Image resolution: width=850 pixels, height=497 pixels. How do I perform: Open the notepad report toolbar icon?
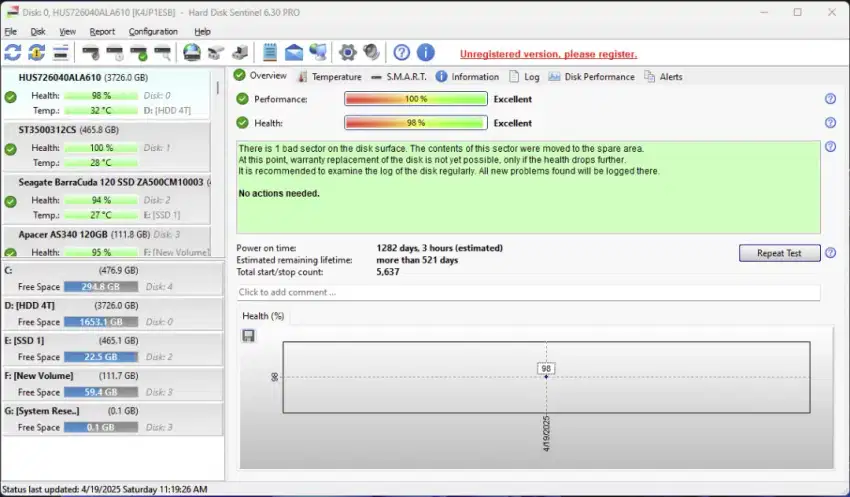[269, 53]
